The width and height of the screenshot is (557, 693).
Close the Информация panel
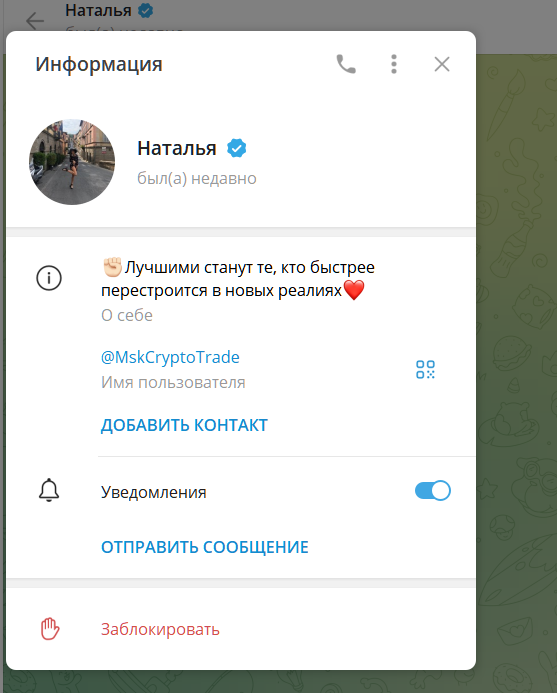(x=442, y=65)
